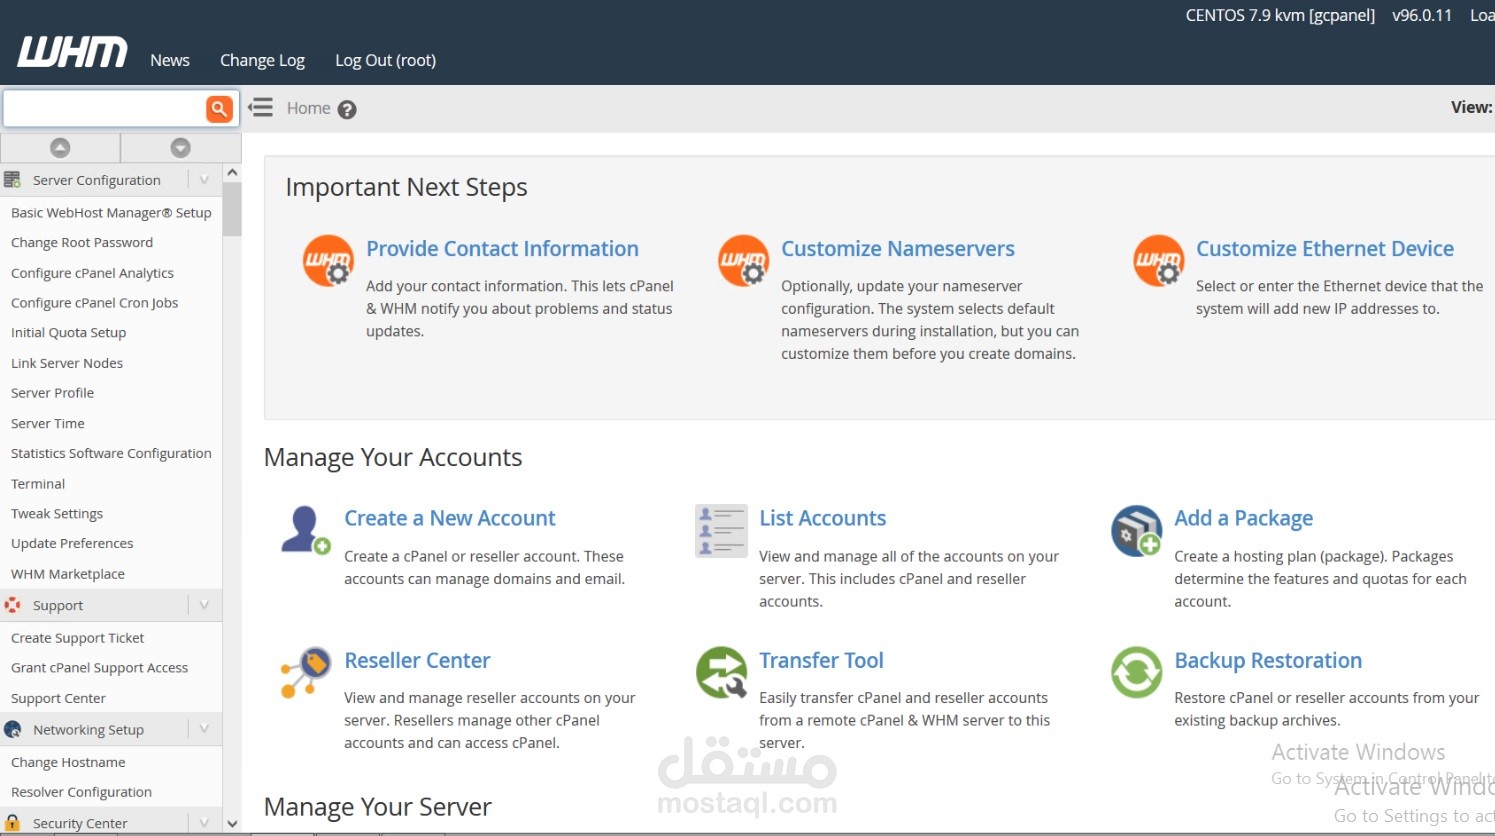Click the Security Center padlock icon

pyautogui.click(x=12, y=823)
